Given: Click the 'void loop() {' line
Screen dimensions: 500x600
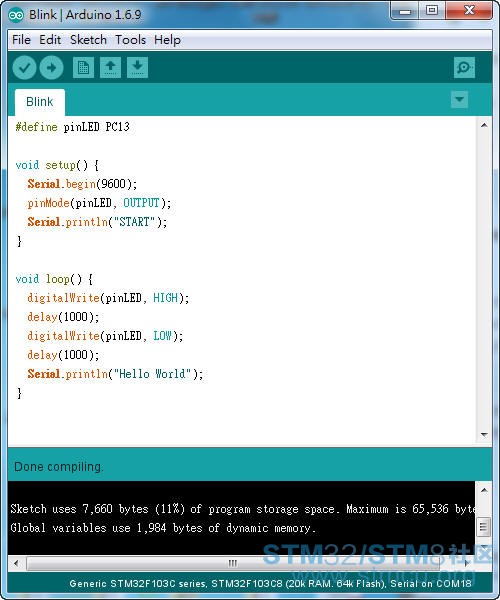Looking at the screenshot, I should pos(54,279).
